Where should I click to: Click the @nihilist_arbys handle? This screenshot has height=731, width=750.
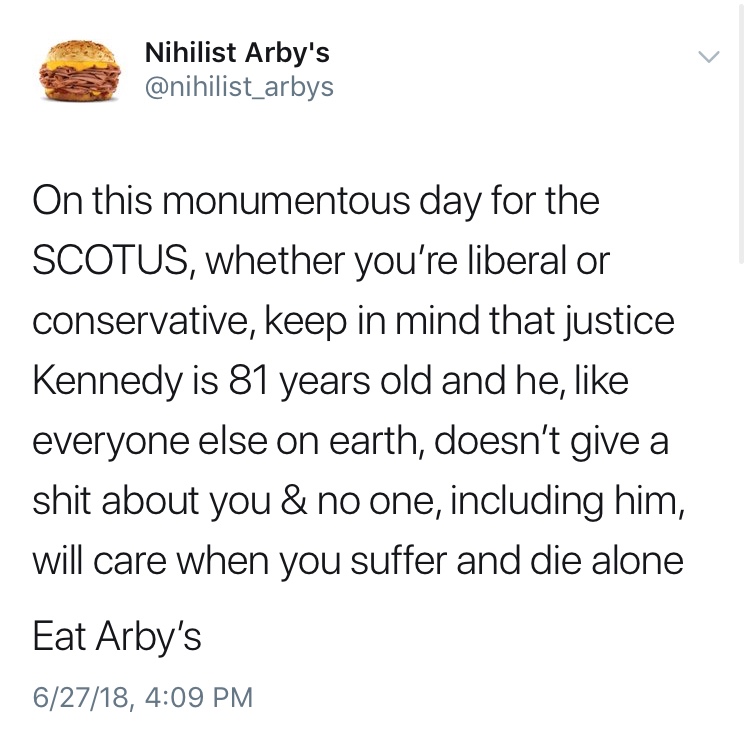coord(240,88)
